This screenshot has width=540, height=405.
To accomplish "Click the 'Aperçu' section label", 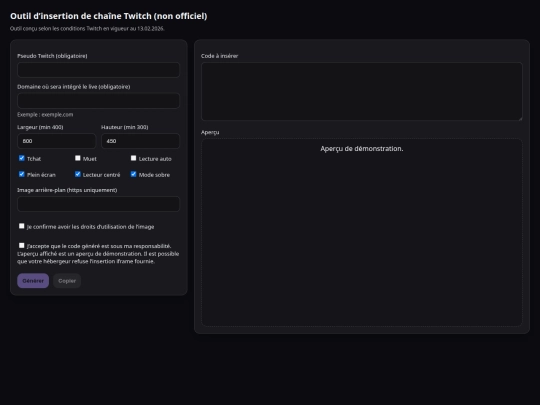I will [x=210, y=132].
